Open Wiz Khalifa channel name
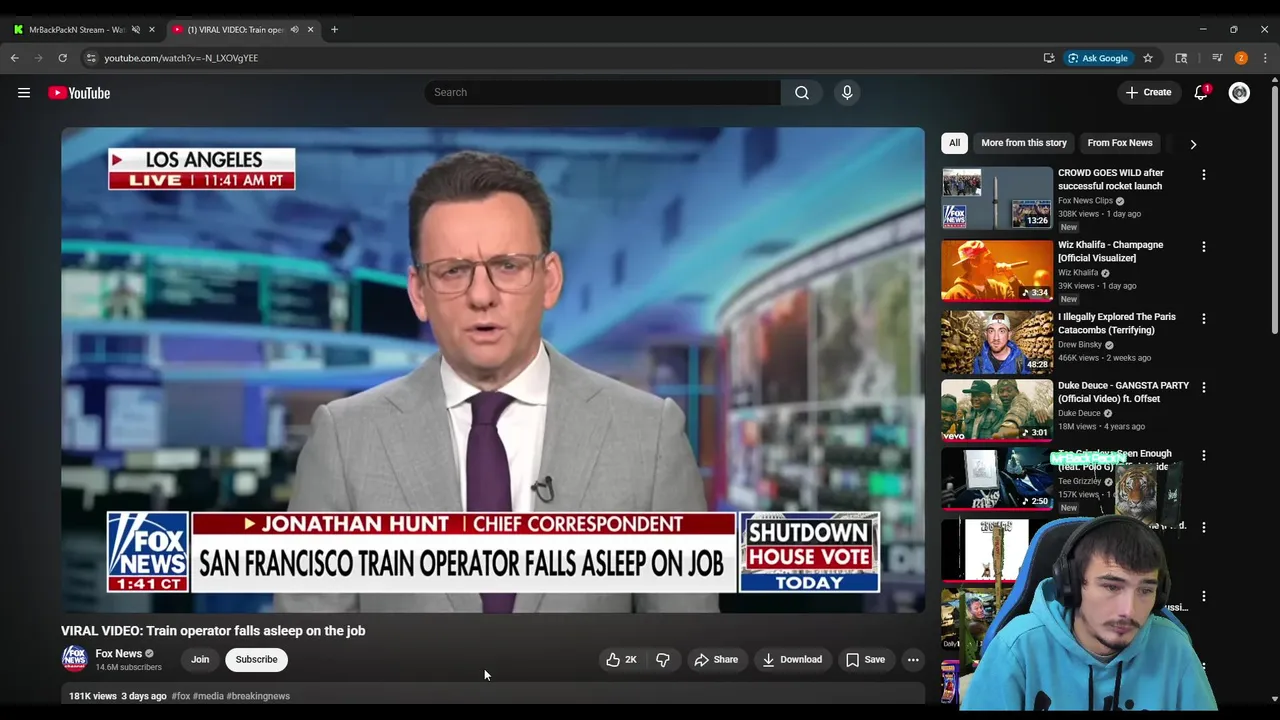 click(x=1078, y=273)
